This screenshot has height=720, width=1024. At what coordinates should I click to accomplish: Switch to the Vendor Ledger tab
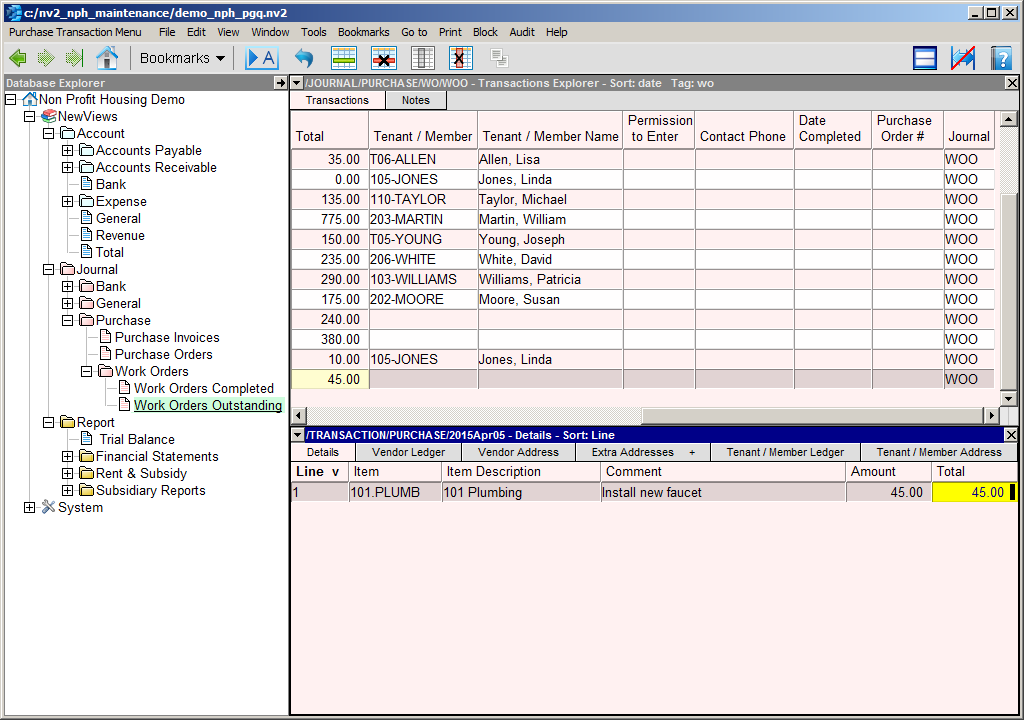(408, 452)
